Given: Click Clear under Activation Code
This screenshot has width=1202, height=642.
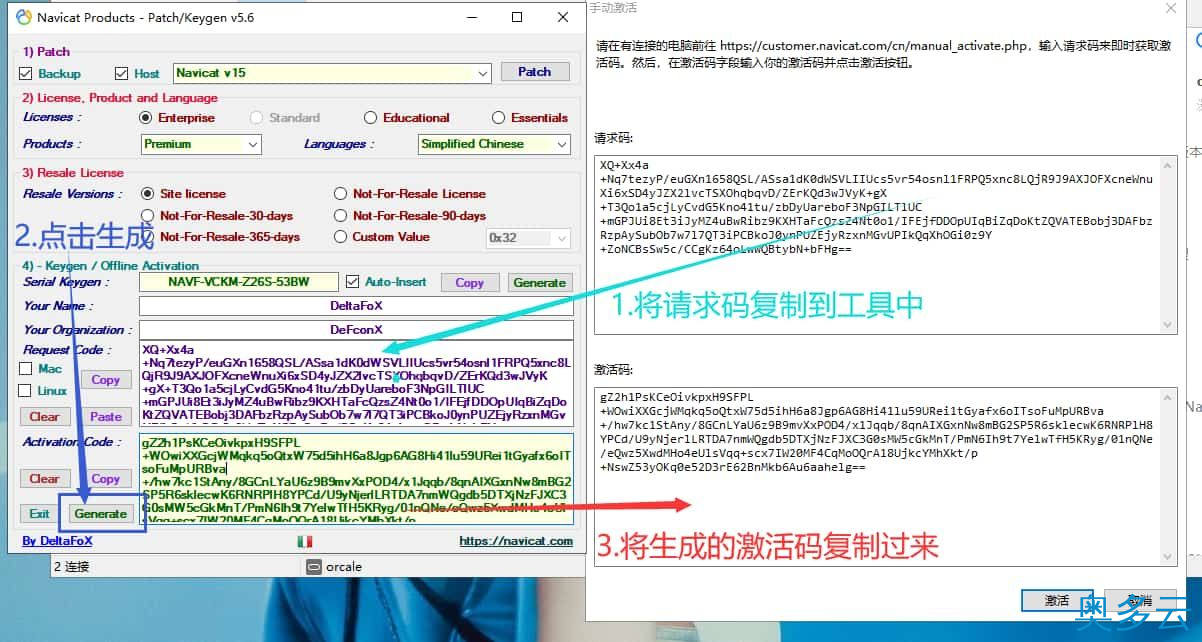Looking at the screenshot, I should pyautogui.click(x=44, y=479).
